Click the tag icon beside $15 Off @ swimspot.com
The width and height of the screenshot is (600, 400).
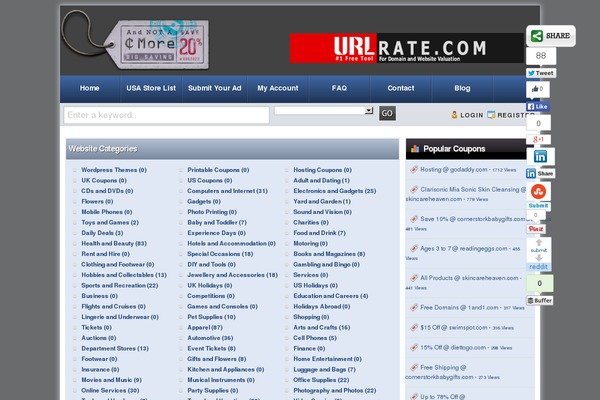(x=414, y=327)
